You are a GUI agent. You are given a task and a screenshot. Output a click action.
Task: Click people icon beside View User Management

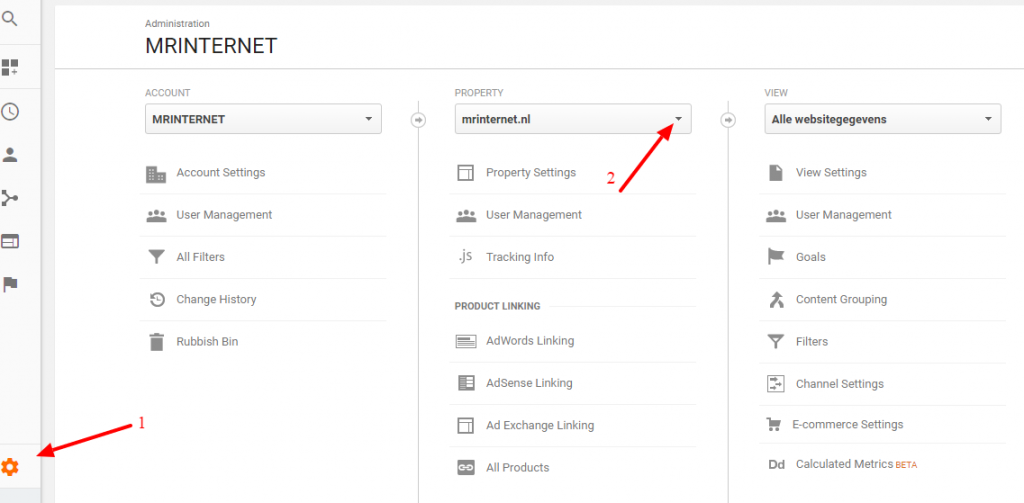(775, 216)
